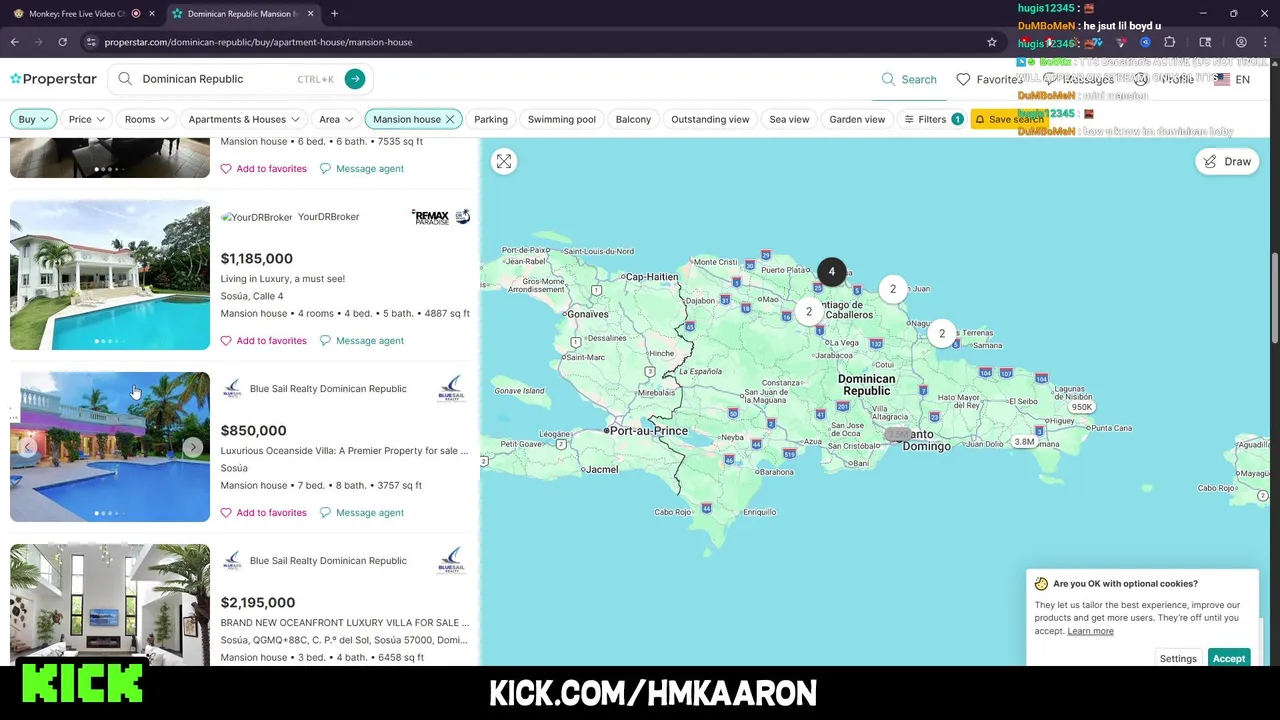Toggle Sea view filter chip

click(789, 119)
